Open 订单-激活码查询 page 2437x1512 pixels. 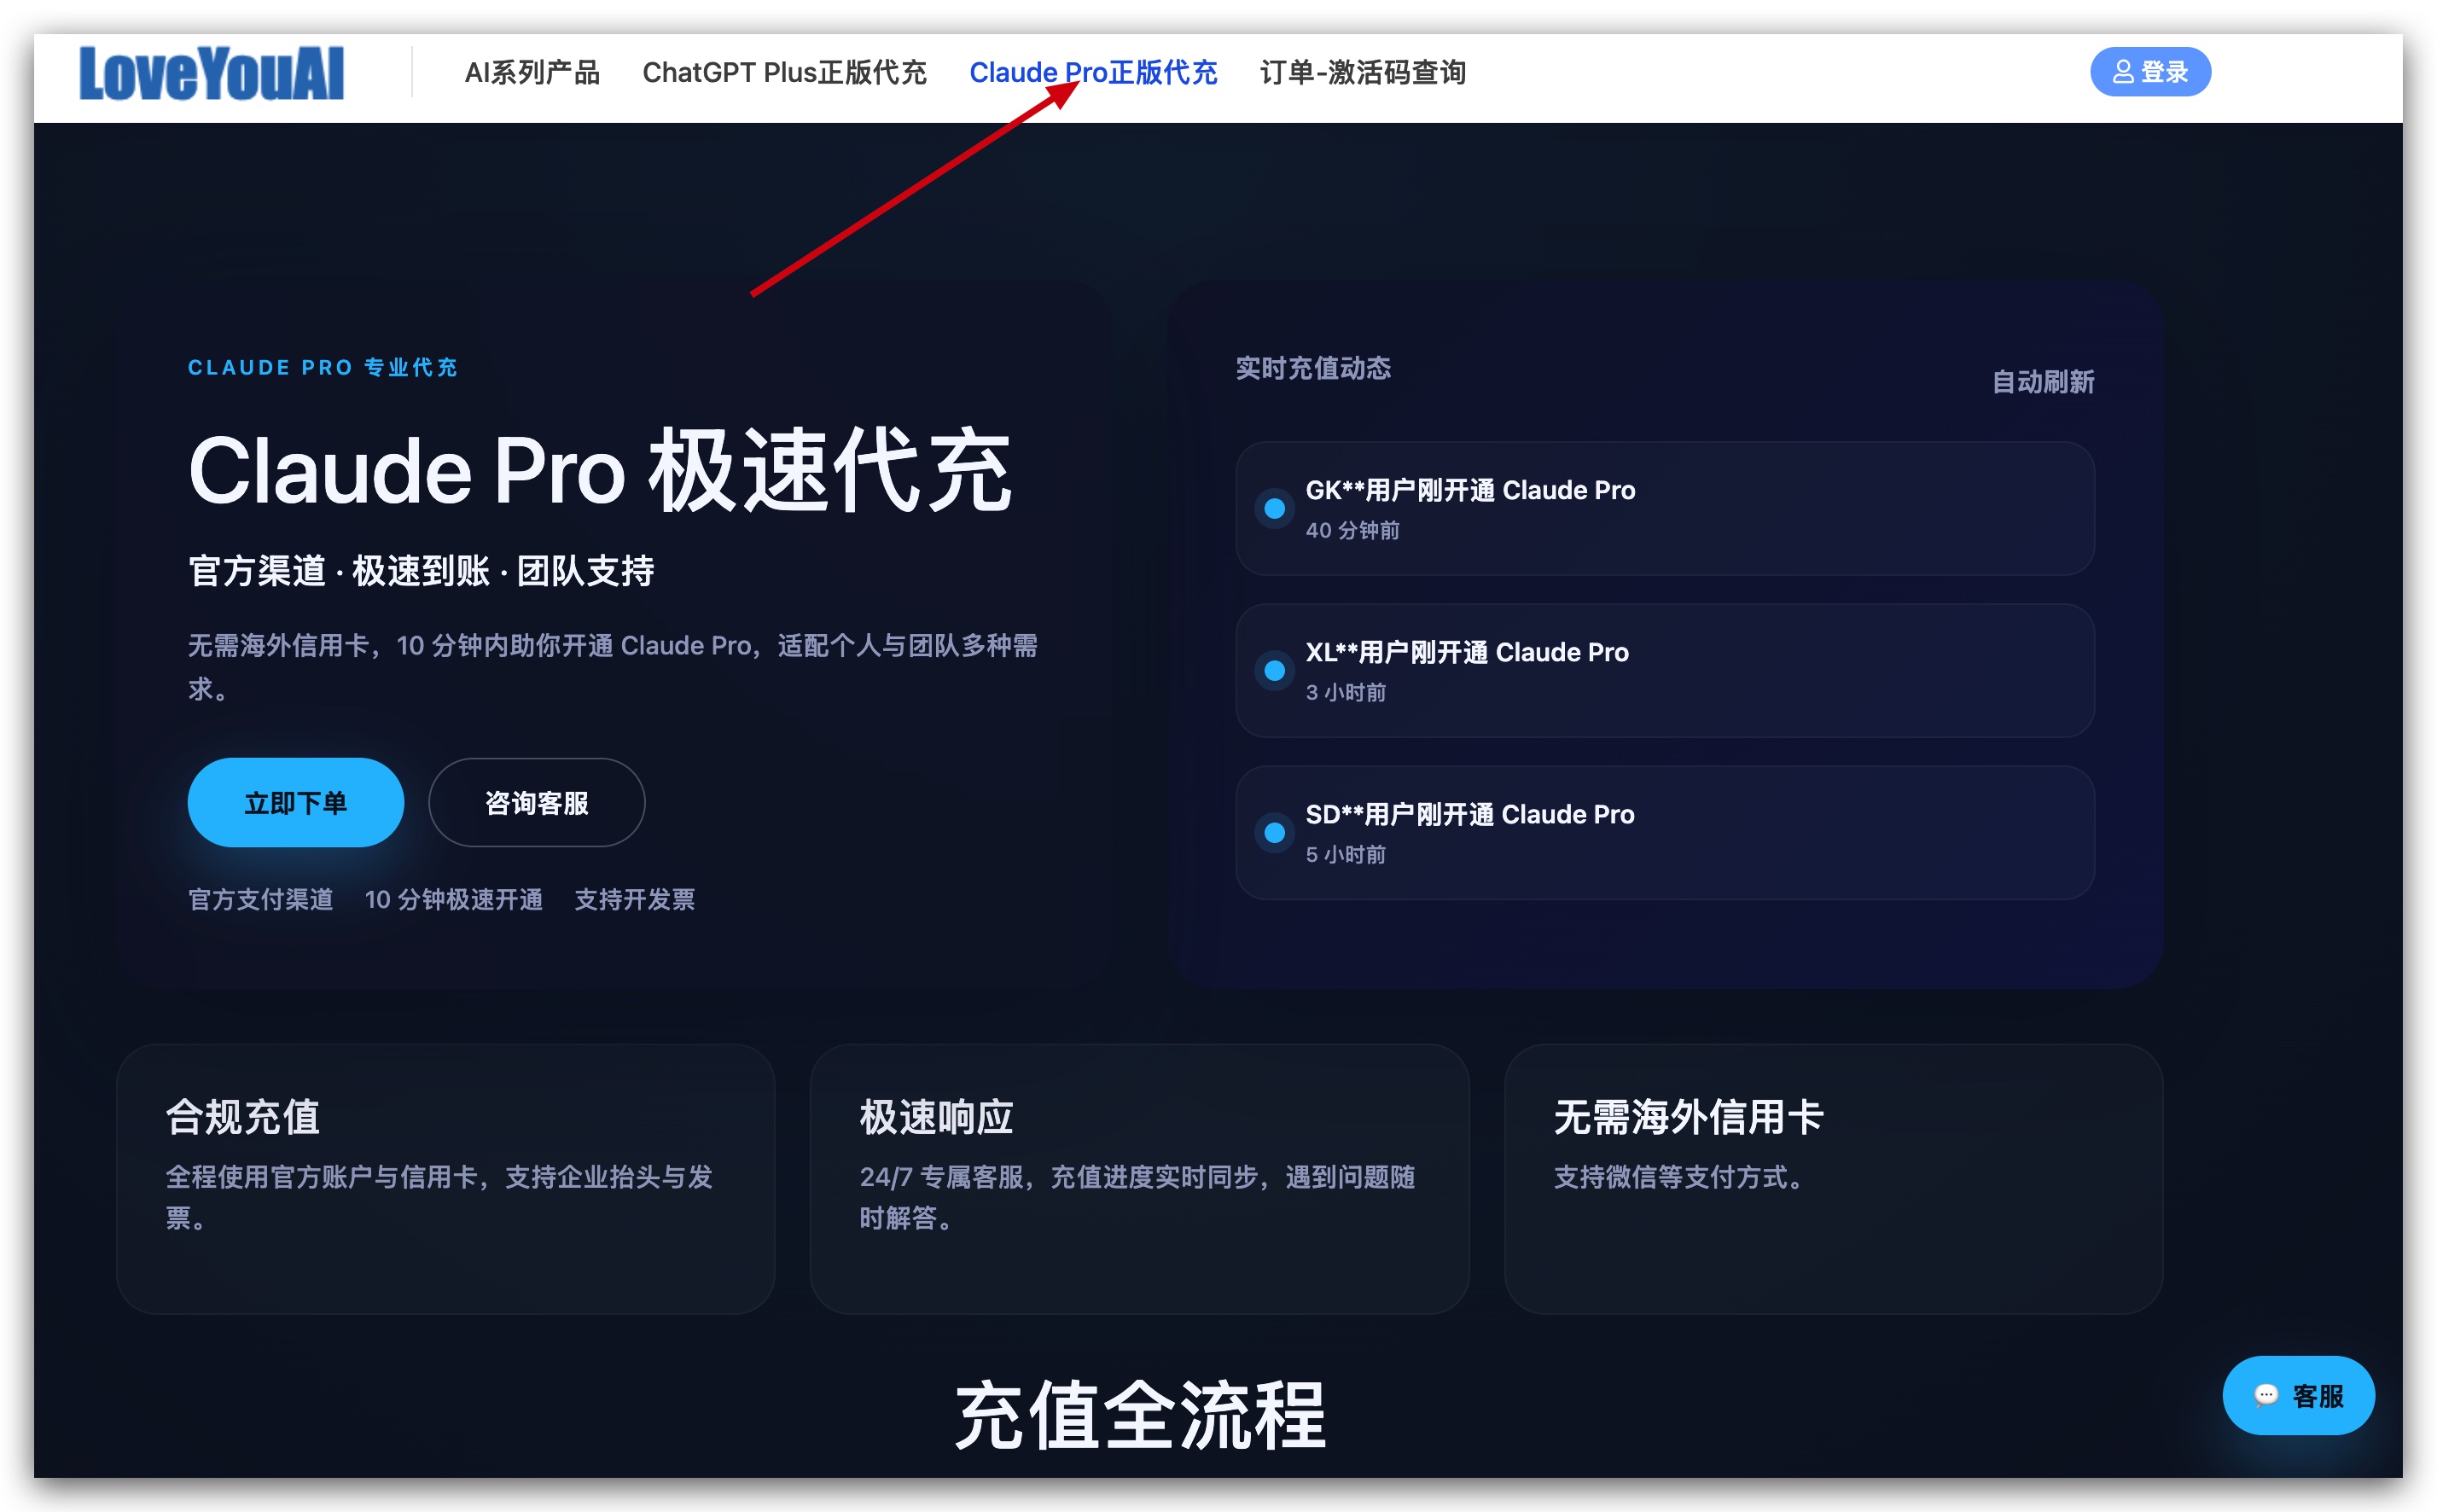point(1362,73)
